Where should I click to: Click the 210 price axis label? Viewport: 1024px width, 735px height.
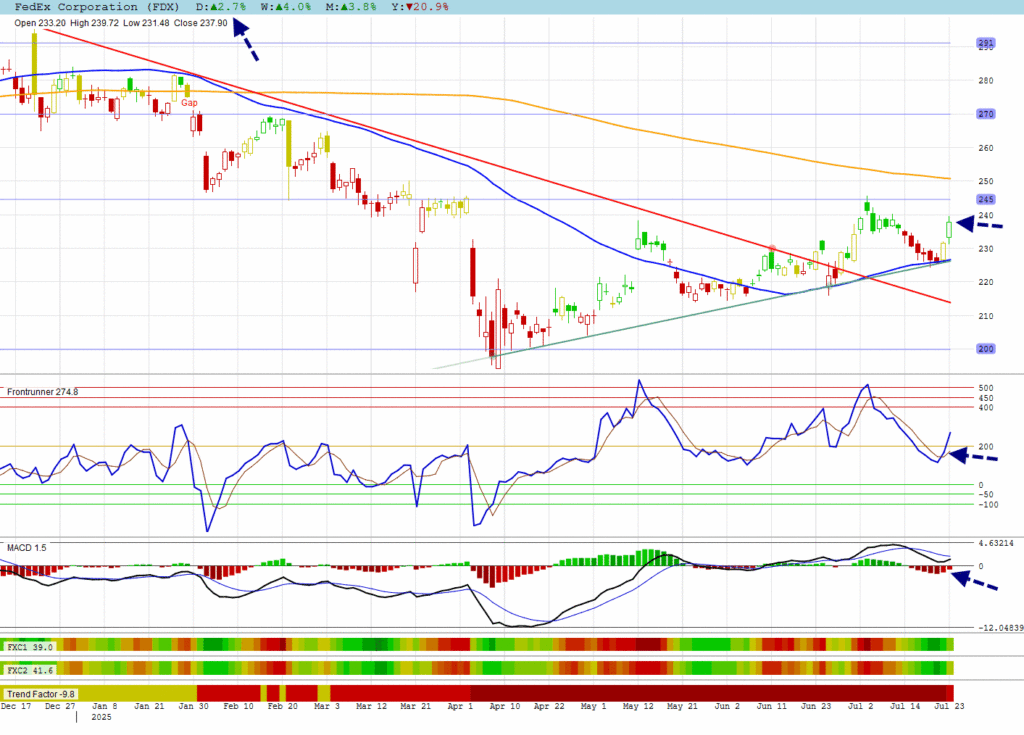coord(985,316)
